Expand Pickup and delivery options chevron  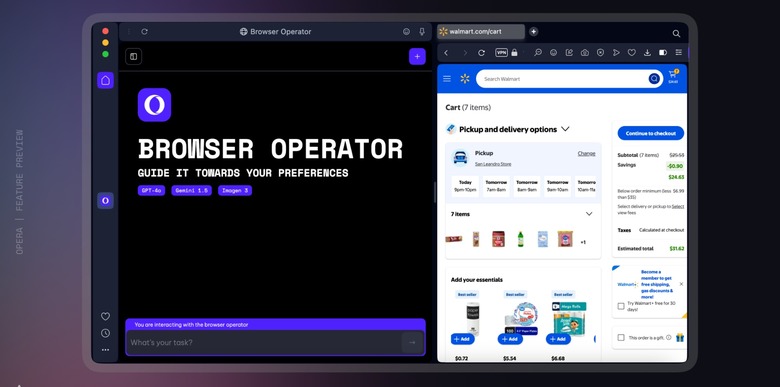565,129
